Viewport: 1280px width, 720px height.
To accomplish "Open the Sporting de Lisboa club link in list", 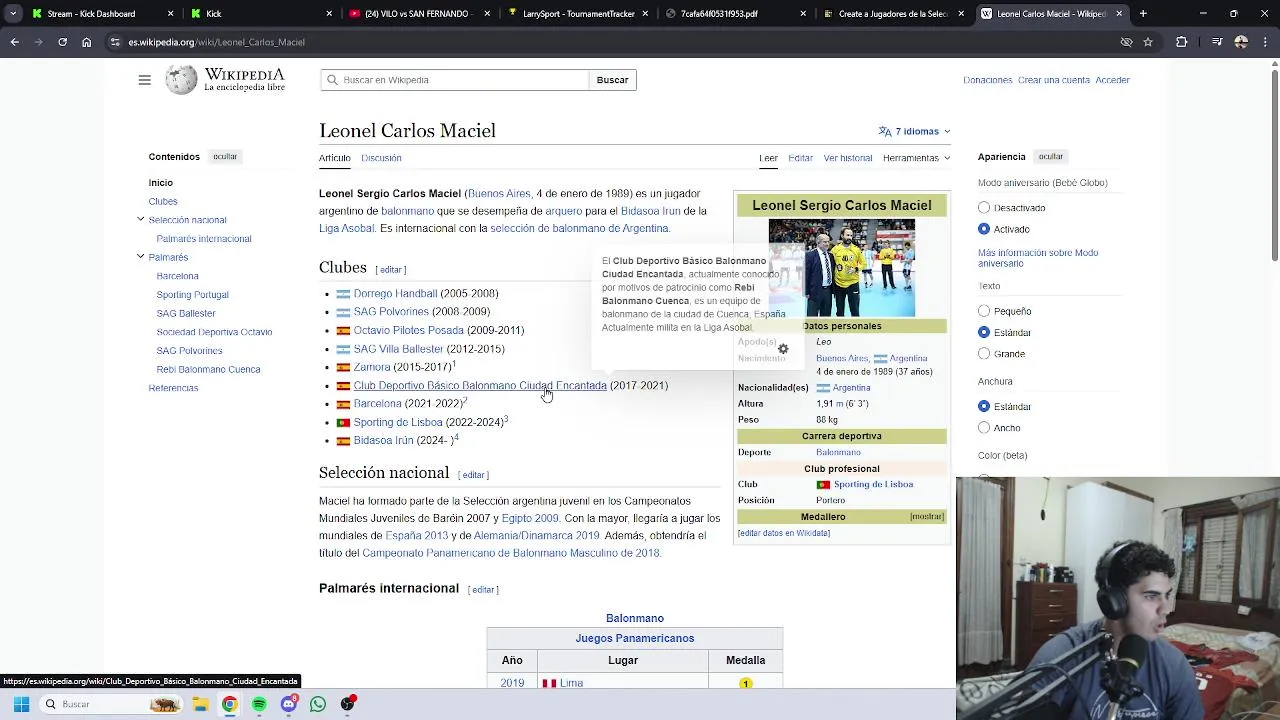I will click(x=398, y=422).
